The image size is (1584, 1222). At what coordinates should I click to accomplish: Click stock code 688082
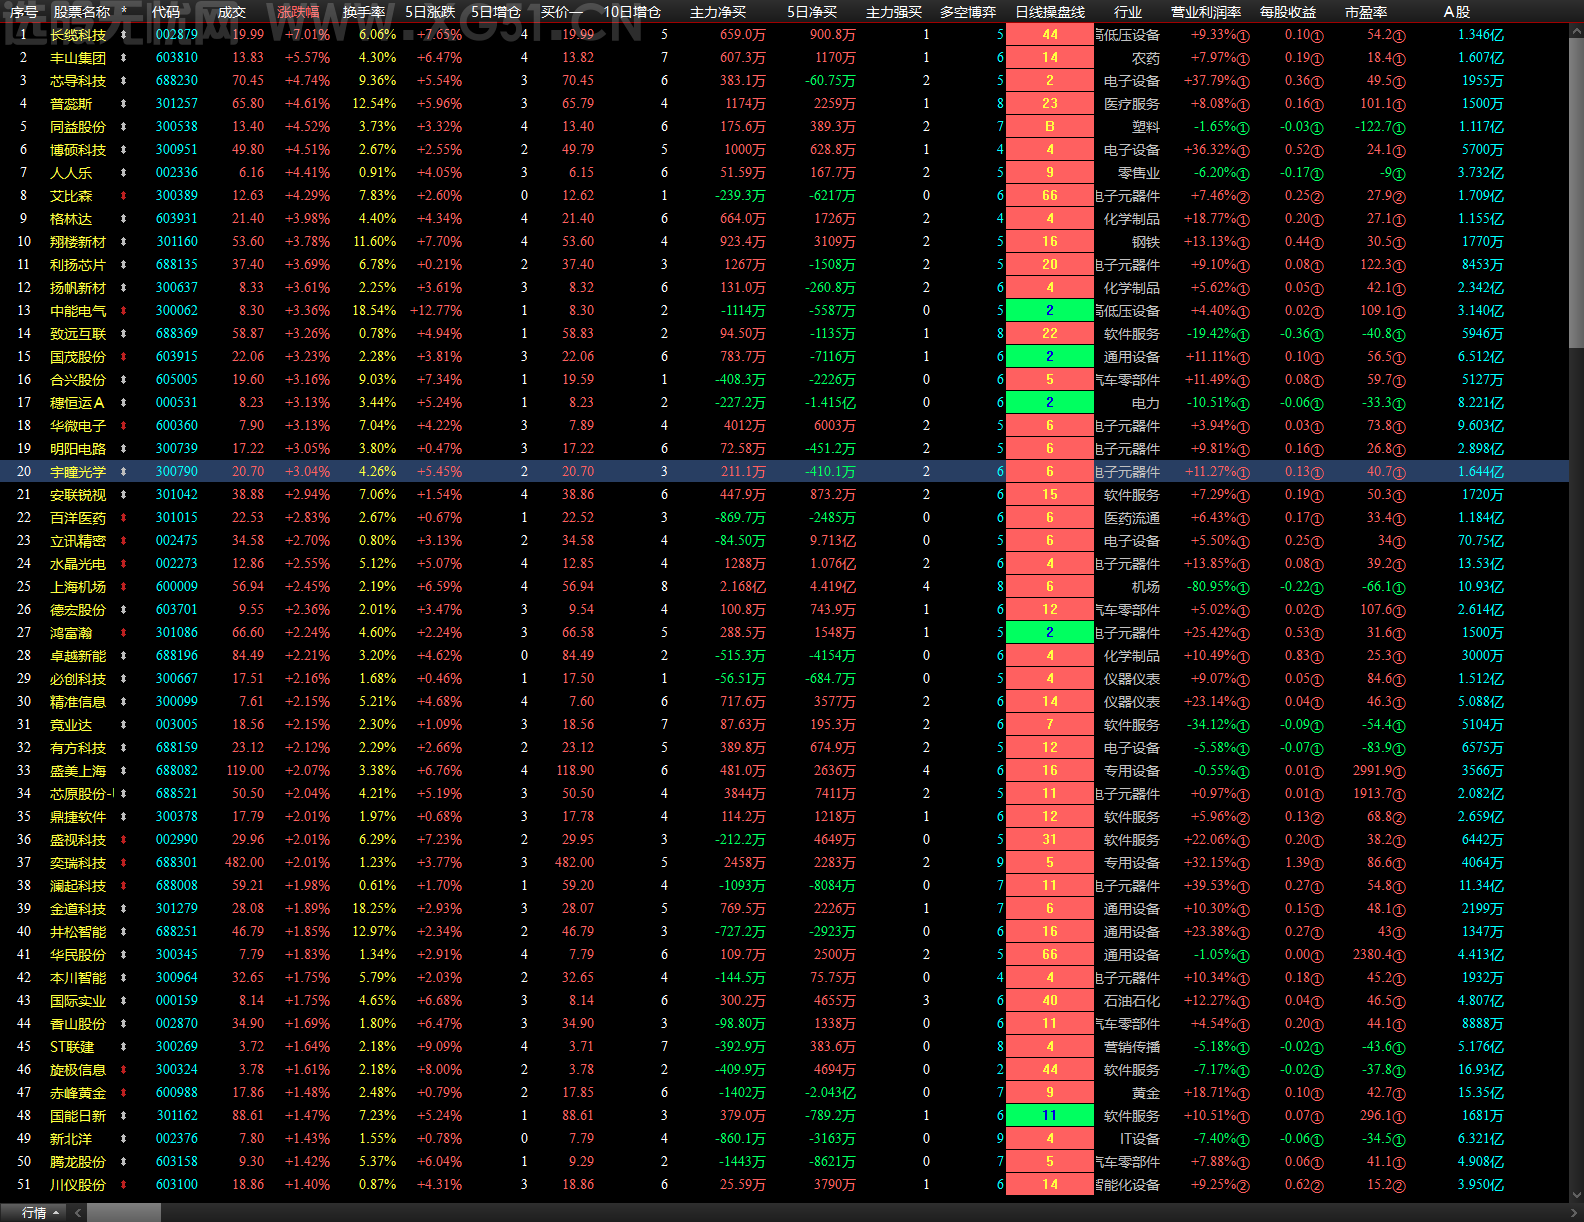(177, 771)
